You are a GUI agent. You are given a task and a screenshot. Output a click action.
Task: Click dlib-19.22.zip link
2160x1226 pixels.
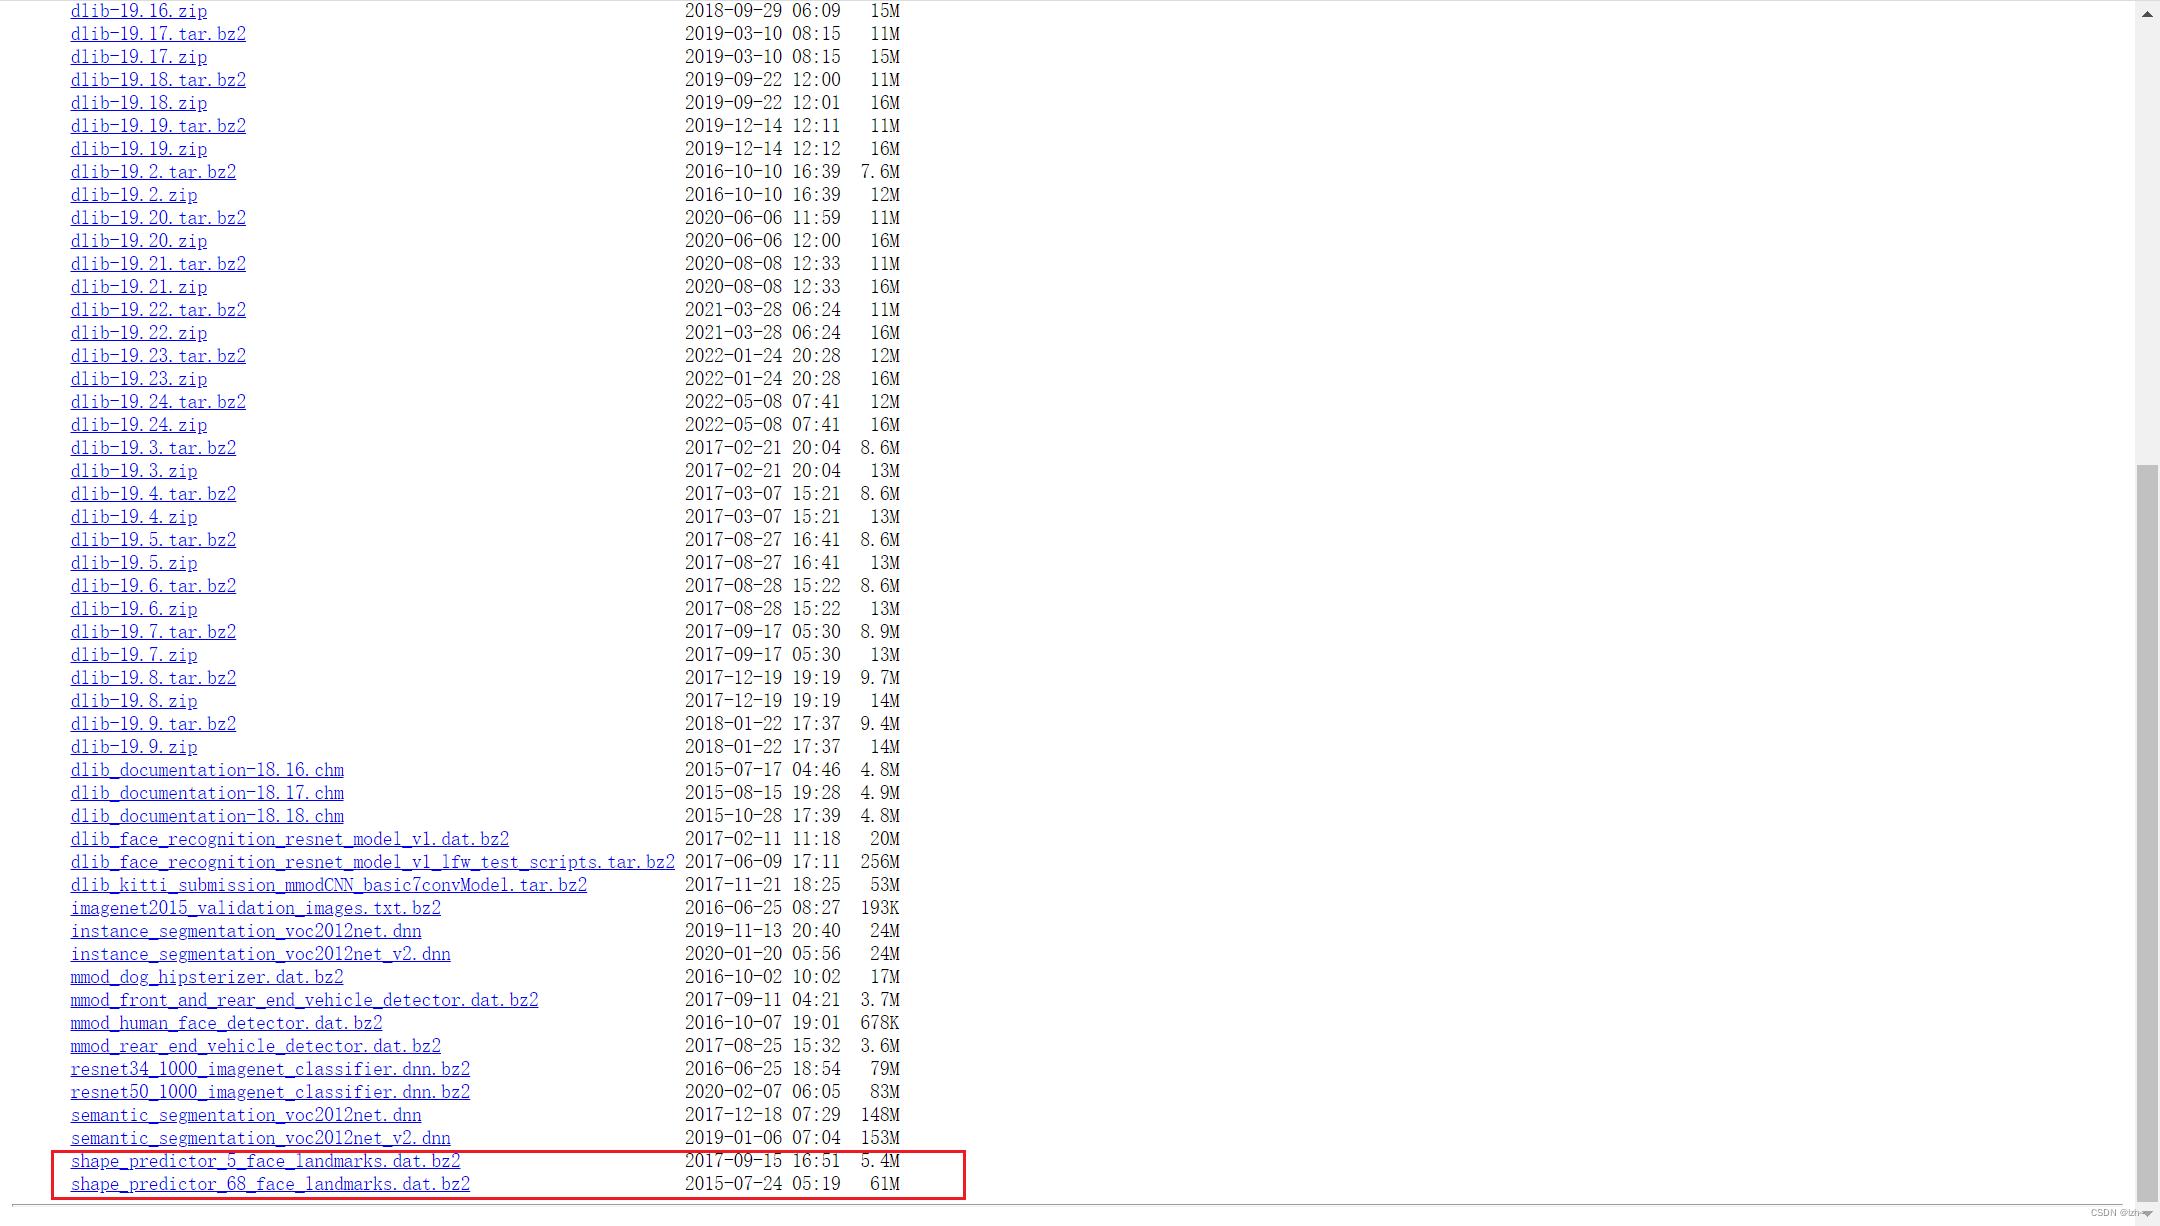(x=139, y=333)
